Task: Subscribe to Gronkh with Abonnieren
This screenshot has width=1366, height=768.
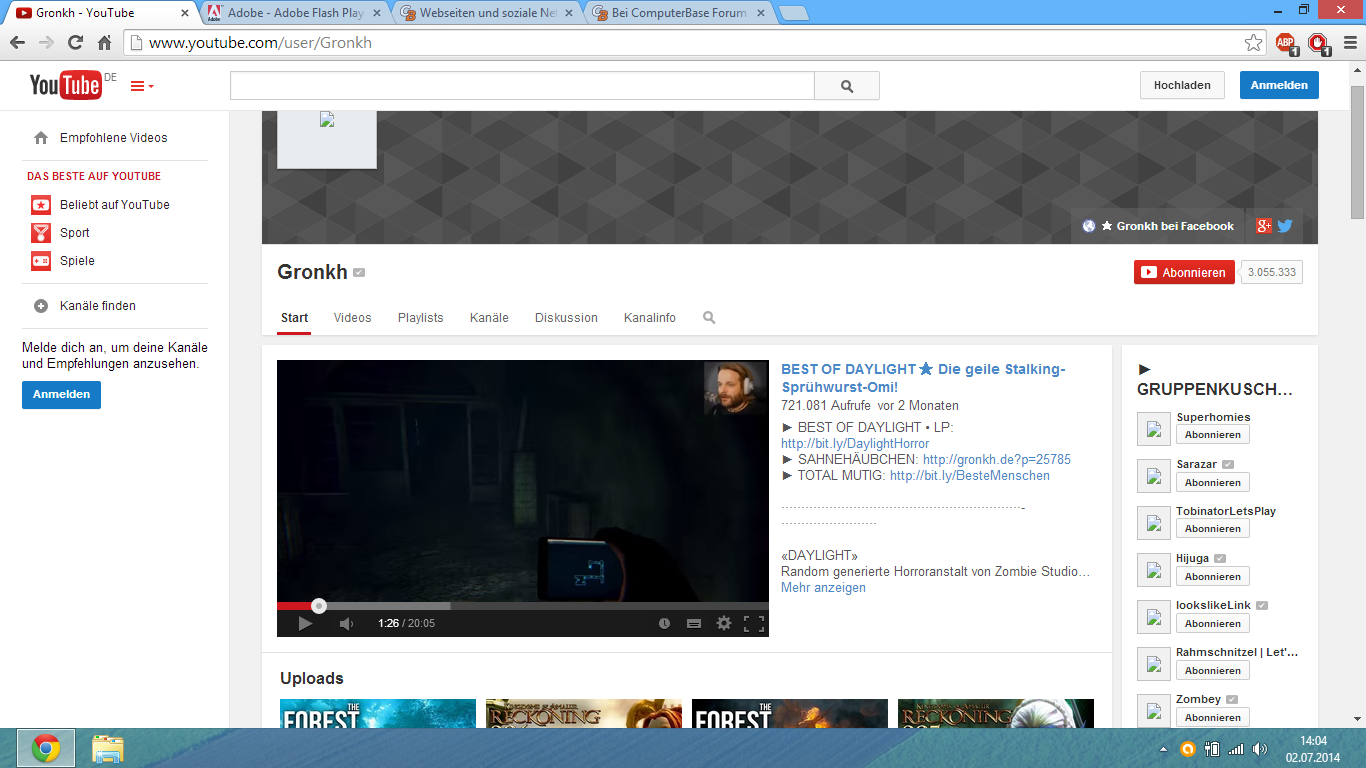Action: [1184, 272]
